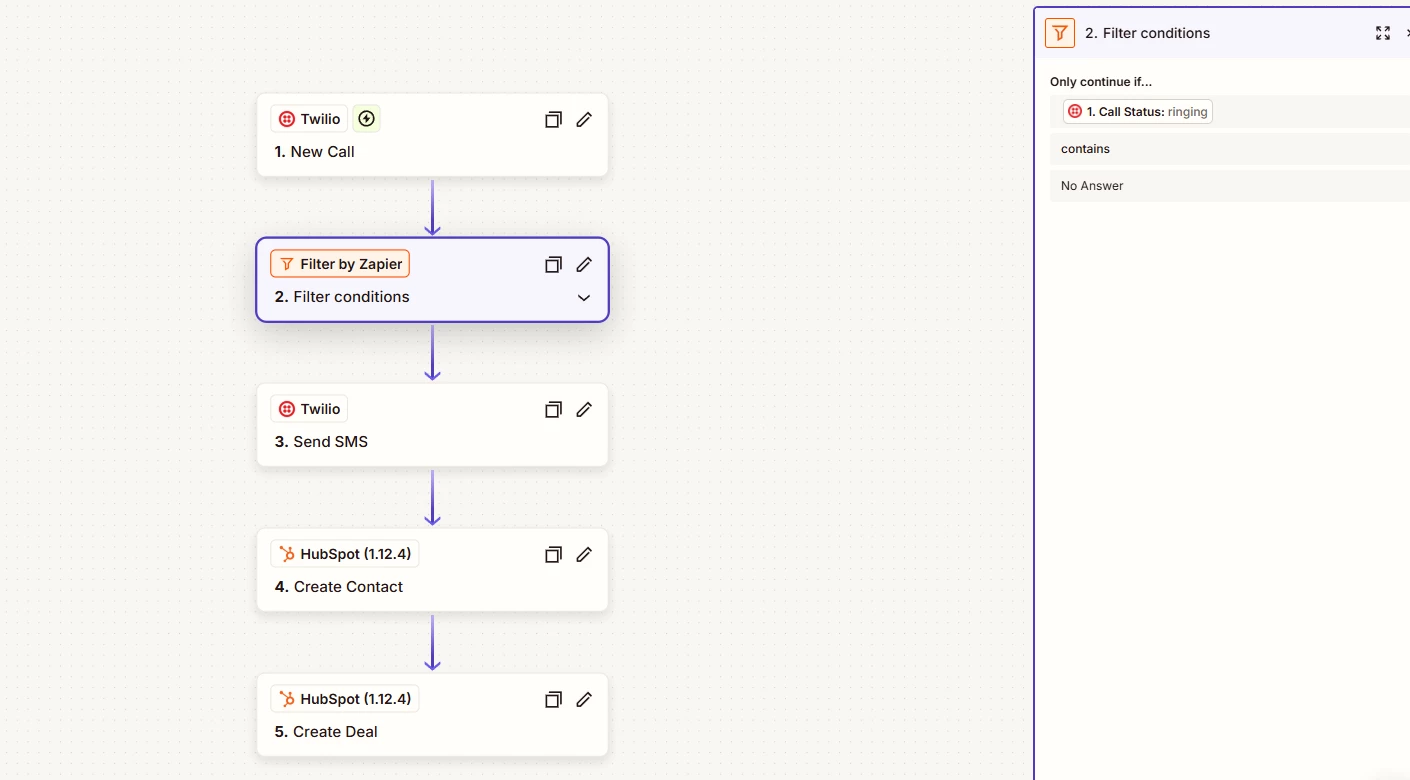Duplicate the Create Contact step
The width and height of the screenshot is (1410, 780).
[553, 555]
